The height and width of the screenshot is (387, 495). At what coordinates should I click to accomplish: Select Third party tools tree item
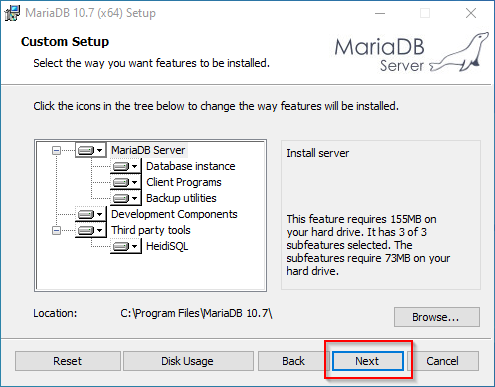151,230
